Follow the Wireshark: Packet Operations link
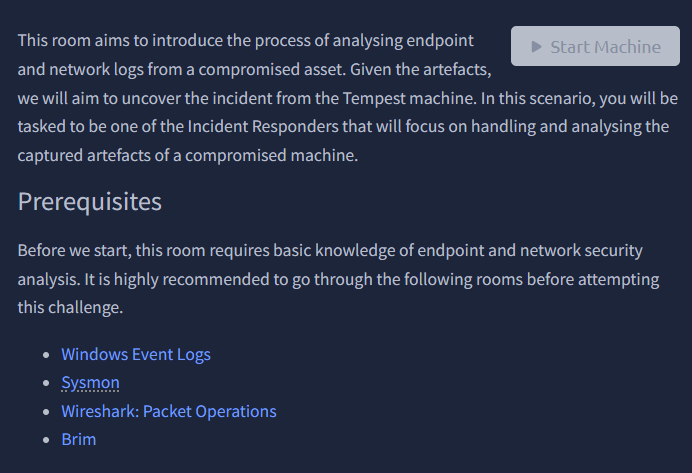Screen dimensions: 692x473 [168, 411]
